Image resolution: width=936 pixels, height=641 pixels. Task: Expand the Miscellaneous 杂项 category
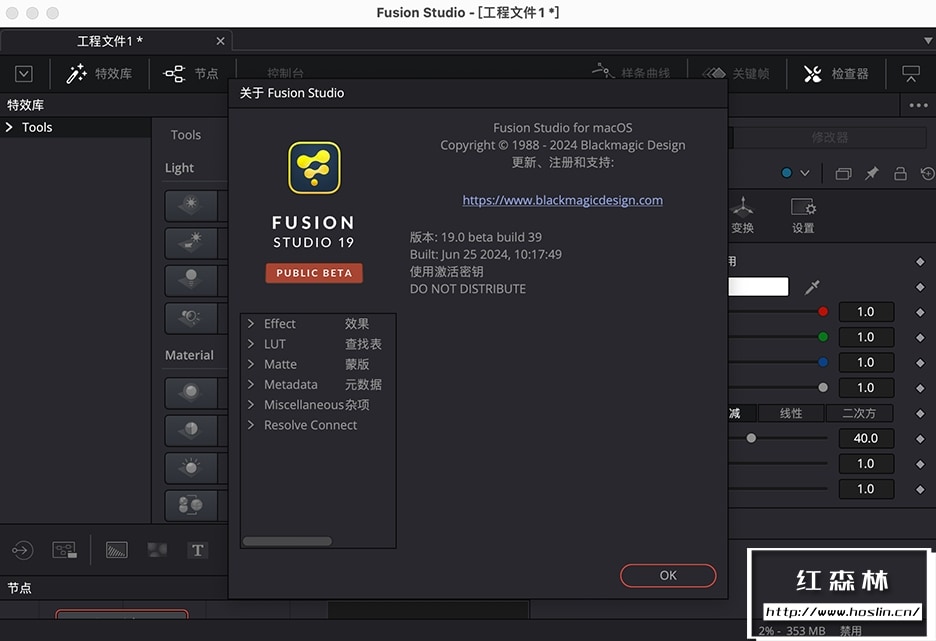click(251, 405)
